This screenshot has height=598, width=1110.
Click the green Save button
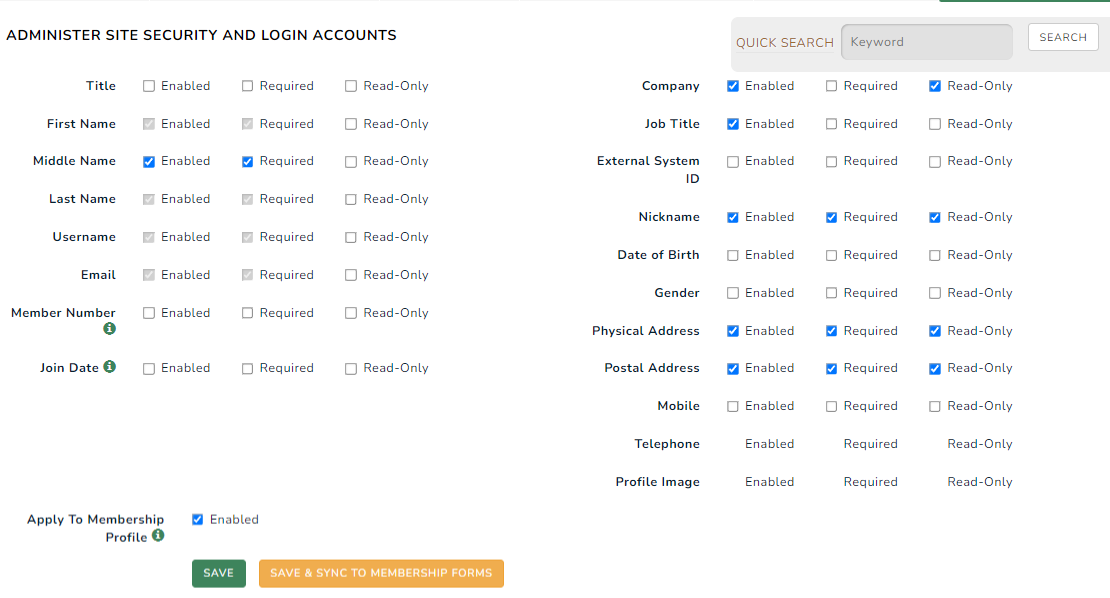[x=218, y=573]
